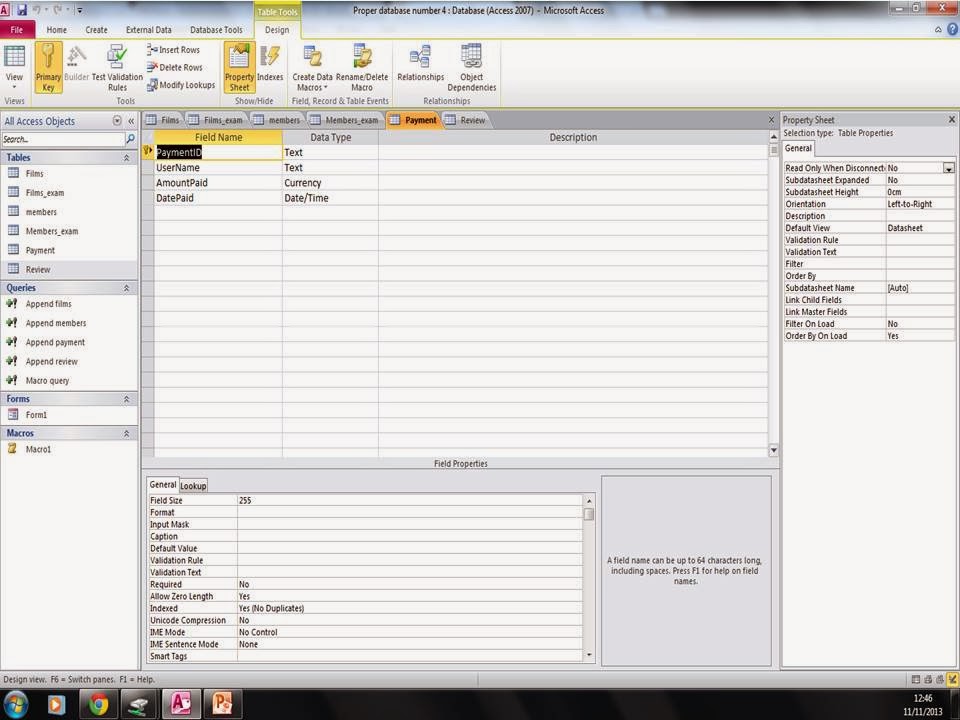Select the AmountPaid field name cell

point(218,182)
